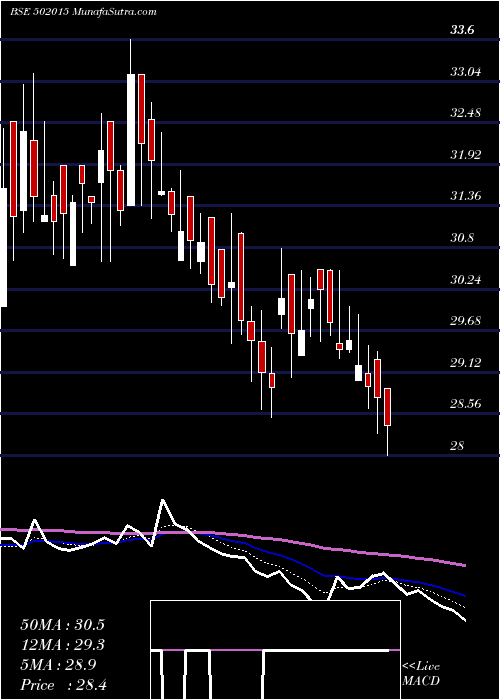Click the 31.92 price axis label
The image size is (500, 700).
466,155
